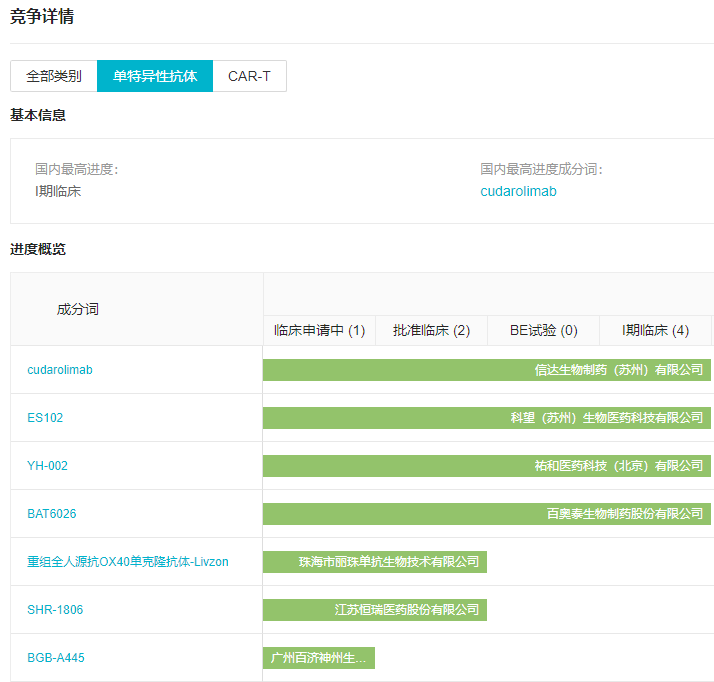Switch to 单特异性抗体 tab
Screen dimensions: 714x682
pos(155,76)
